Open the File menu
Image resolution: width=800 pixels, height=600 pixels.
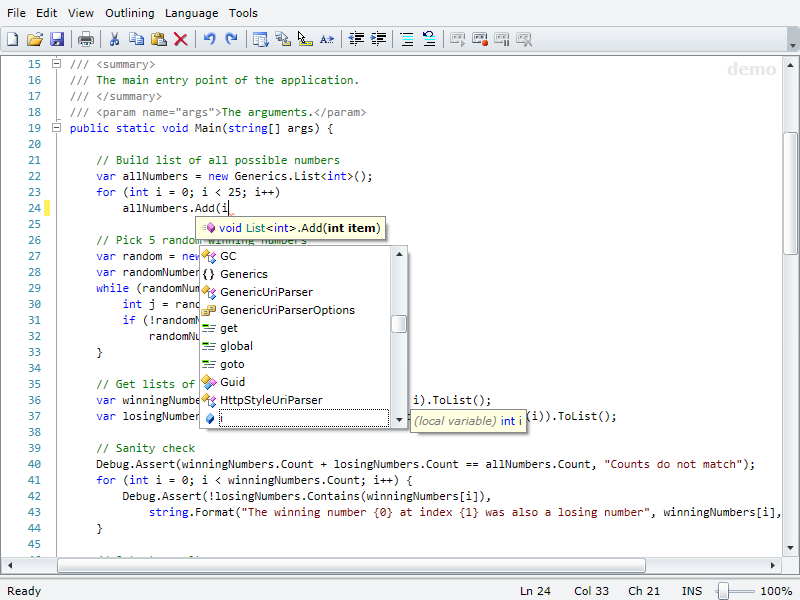[16, 13]
